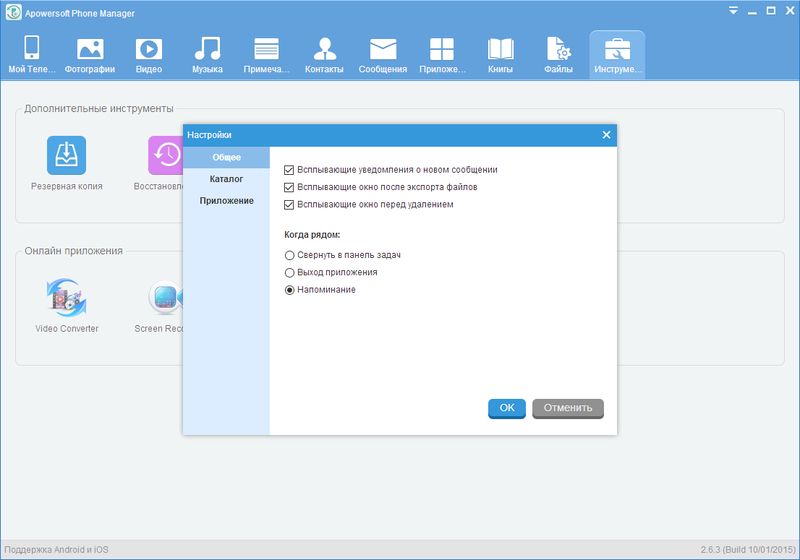Open the Инструменты toolbox section
Viewport: 800px width, 560px height.
pyautogui.click(x=617, y=55)
